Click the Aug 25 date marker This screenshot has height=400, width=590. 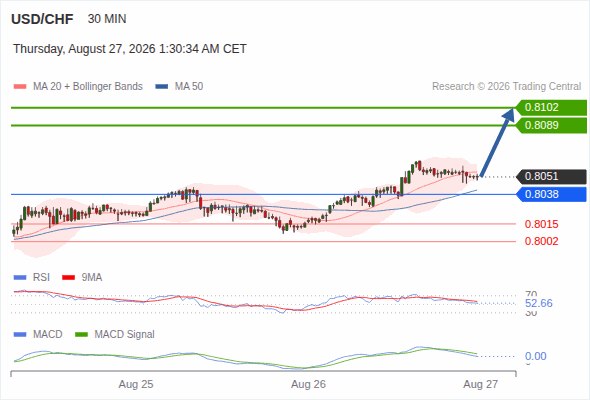(136, 384)
